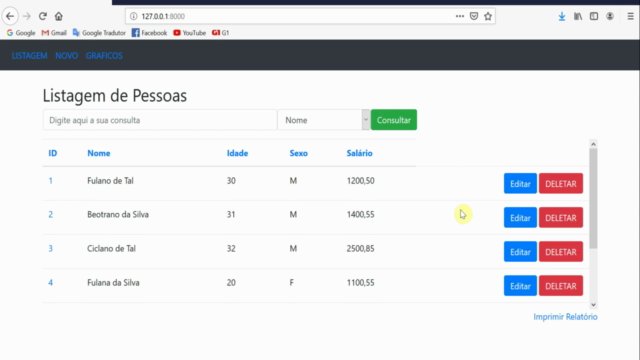This screenshot has width=640, height=360.
Task: Open the hamburger application menu
Action: (x=631, y=16)
